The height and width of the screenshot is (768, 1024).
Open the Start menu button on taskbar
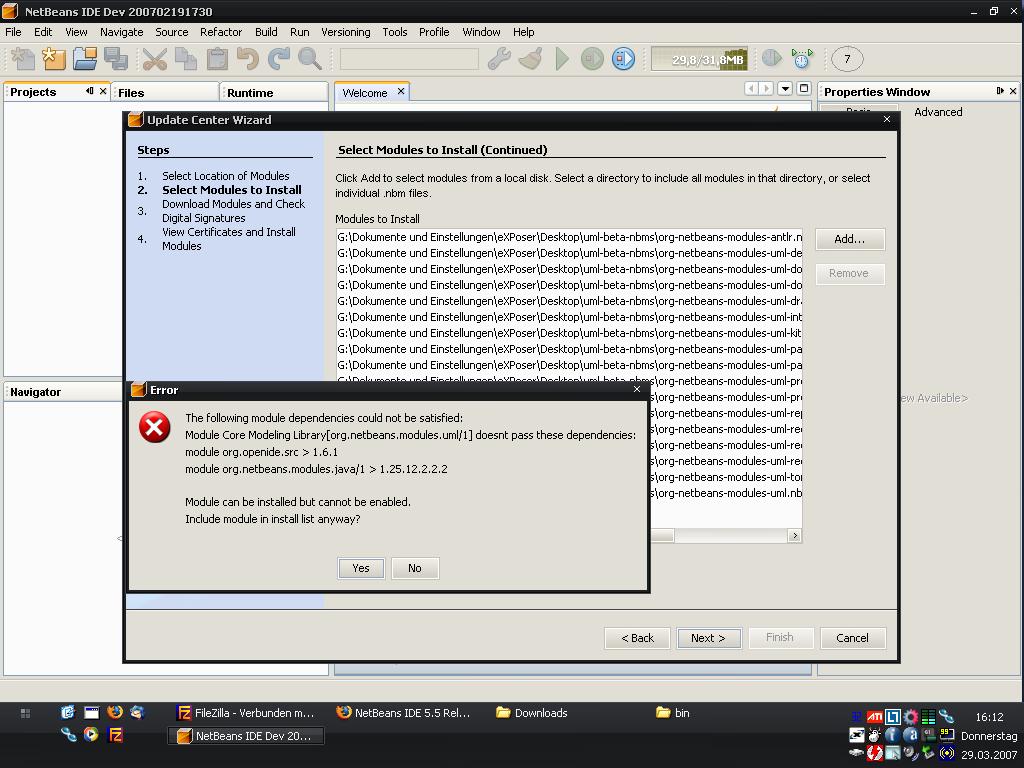pos(25,713)
